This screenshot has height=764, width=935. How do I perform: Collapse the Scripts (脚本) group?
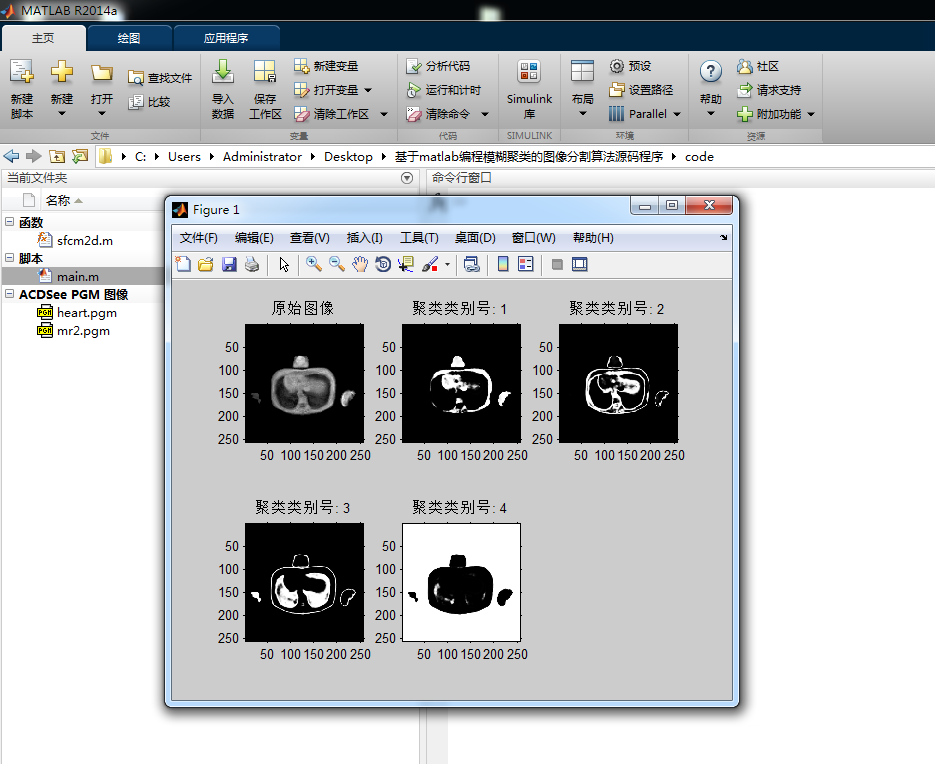coord(10,258)
